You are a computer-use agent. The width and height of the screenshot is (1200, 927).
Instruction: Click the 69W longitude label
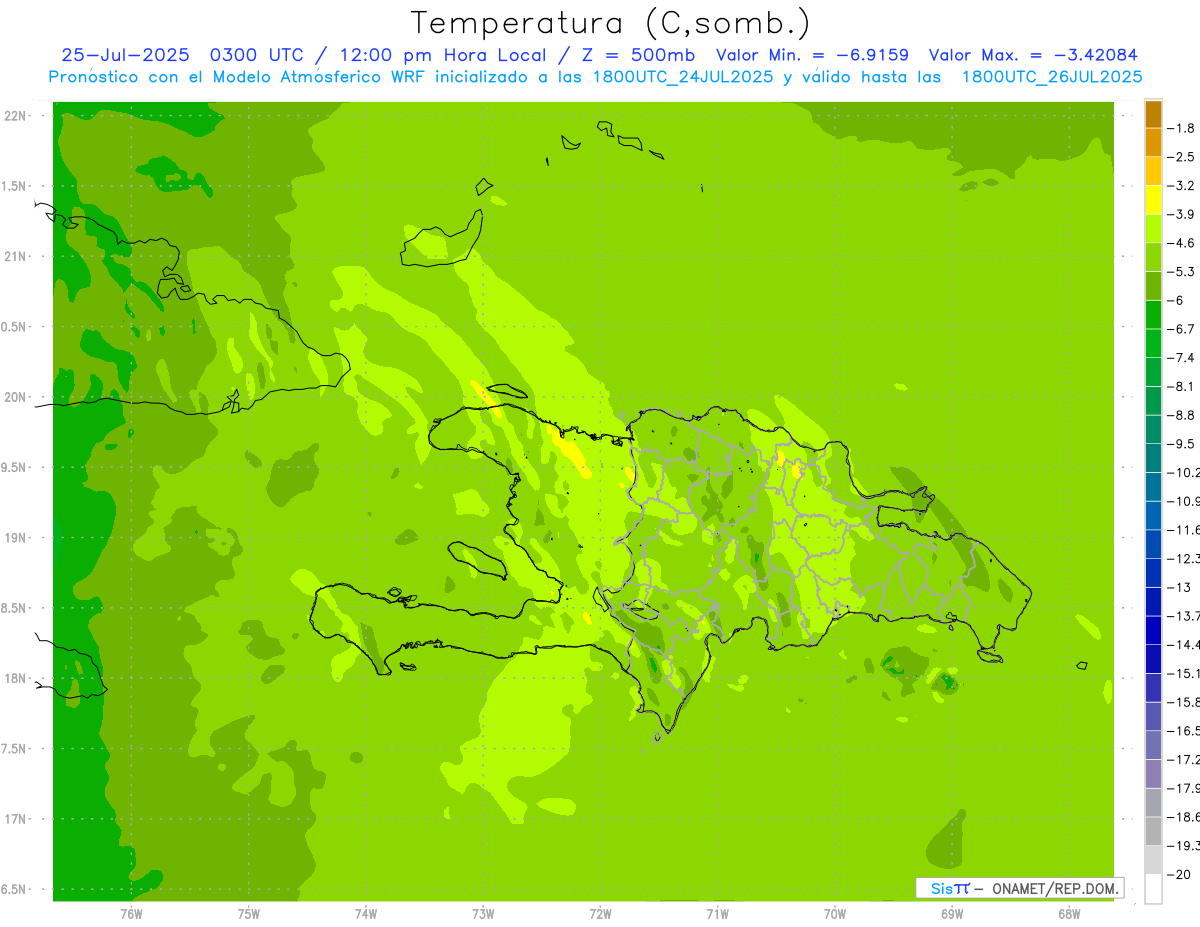pyautogui.click(x=952, y=914)
